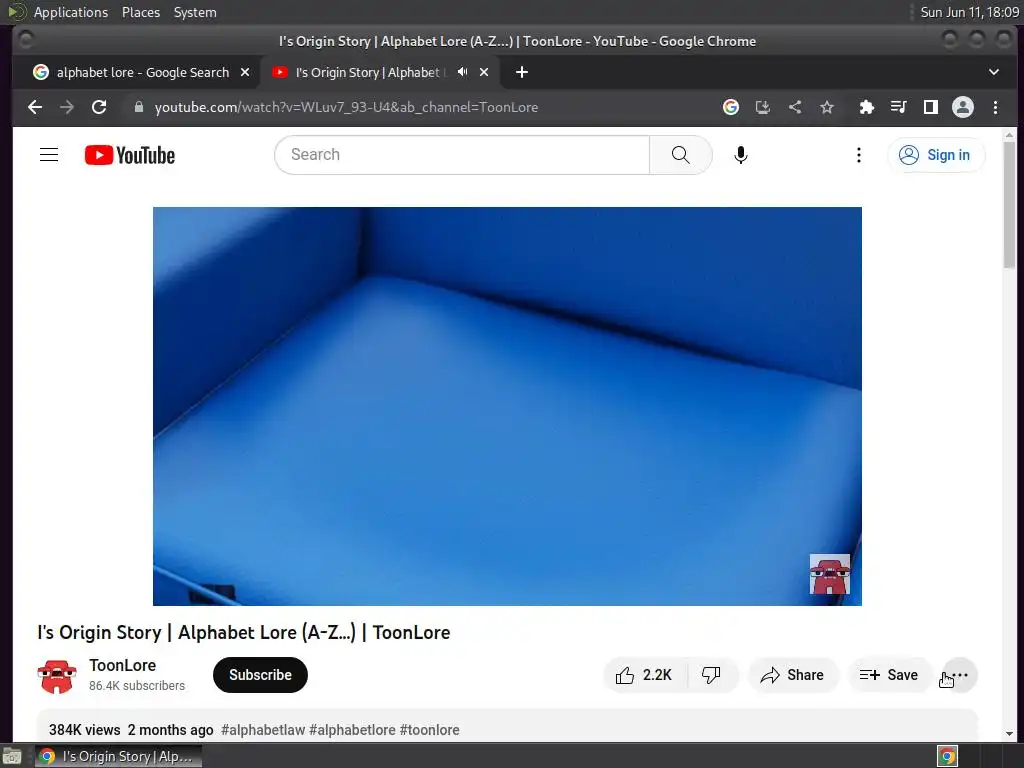
Task: View site information lock icon
Action: coord(138,107)
